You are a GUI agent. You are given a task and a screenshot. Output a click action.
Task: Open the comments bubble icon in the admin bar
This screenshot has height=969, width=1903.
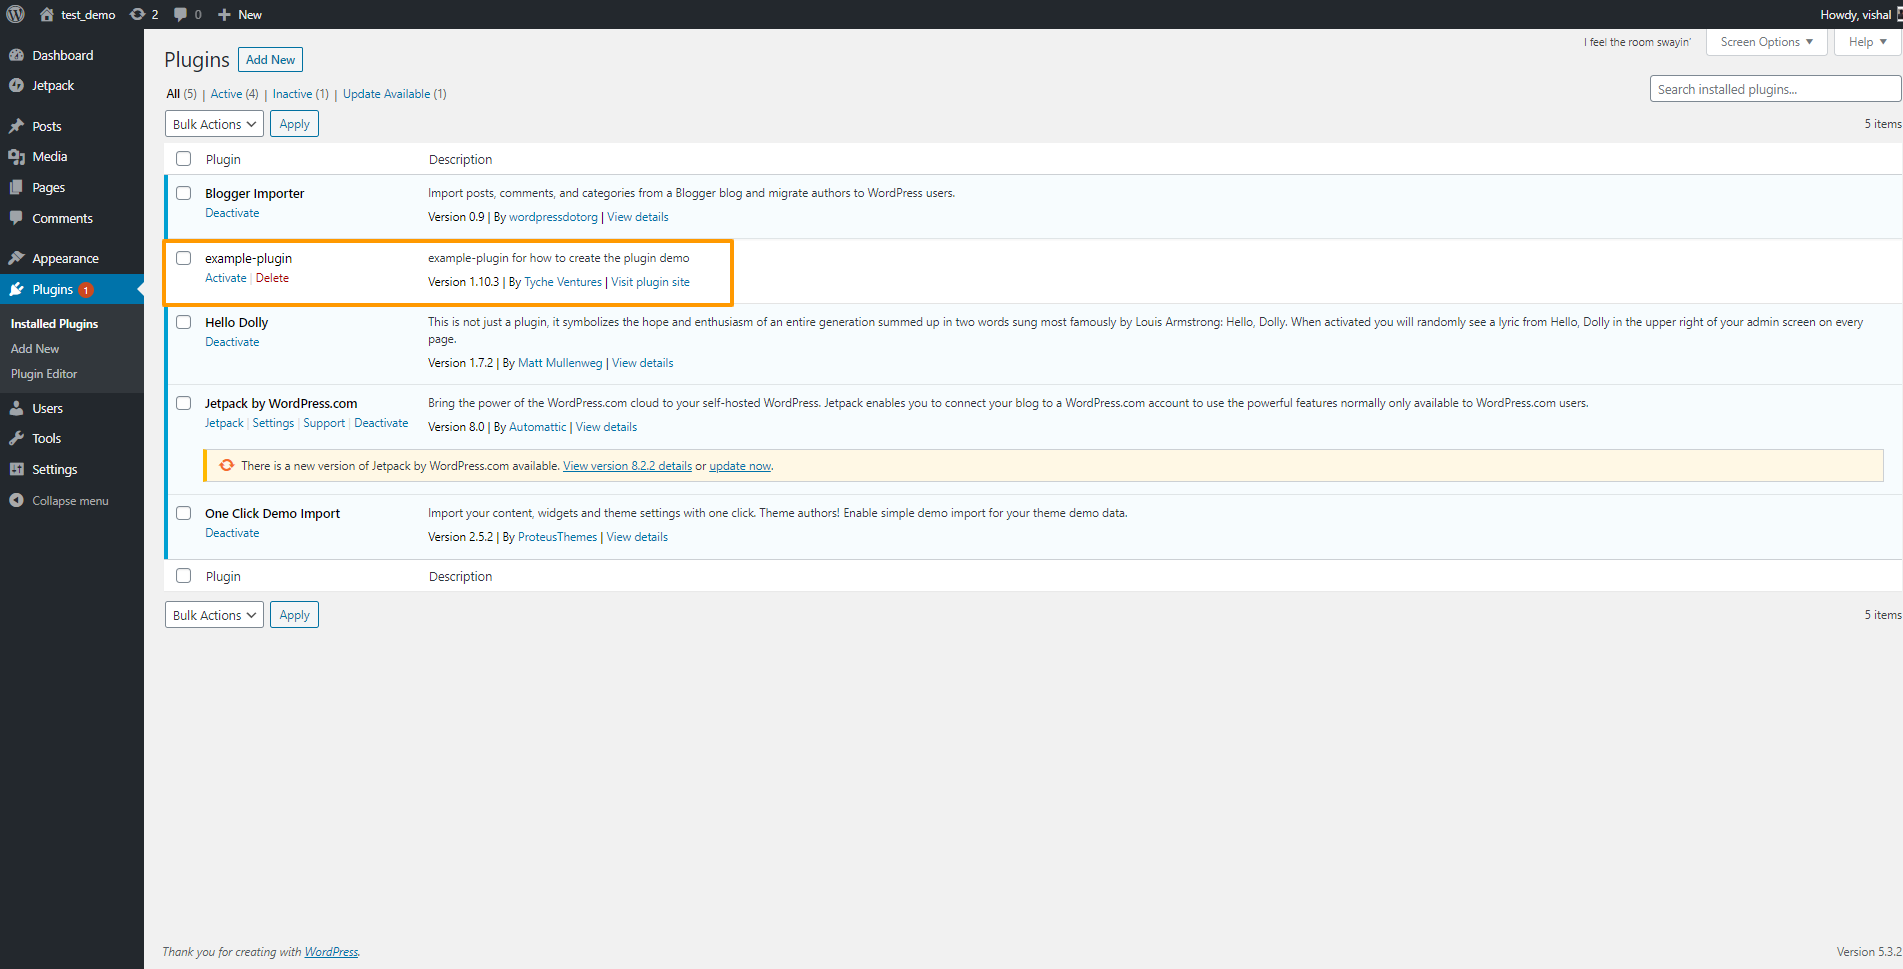point(180,14)
